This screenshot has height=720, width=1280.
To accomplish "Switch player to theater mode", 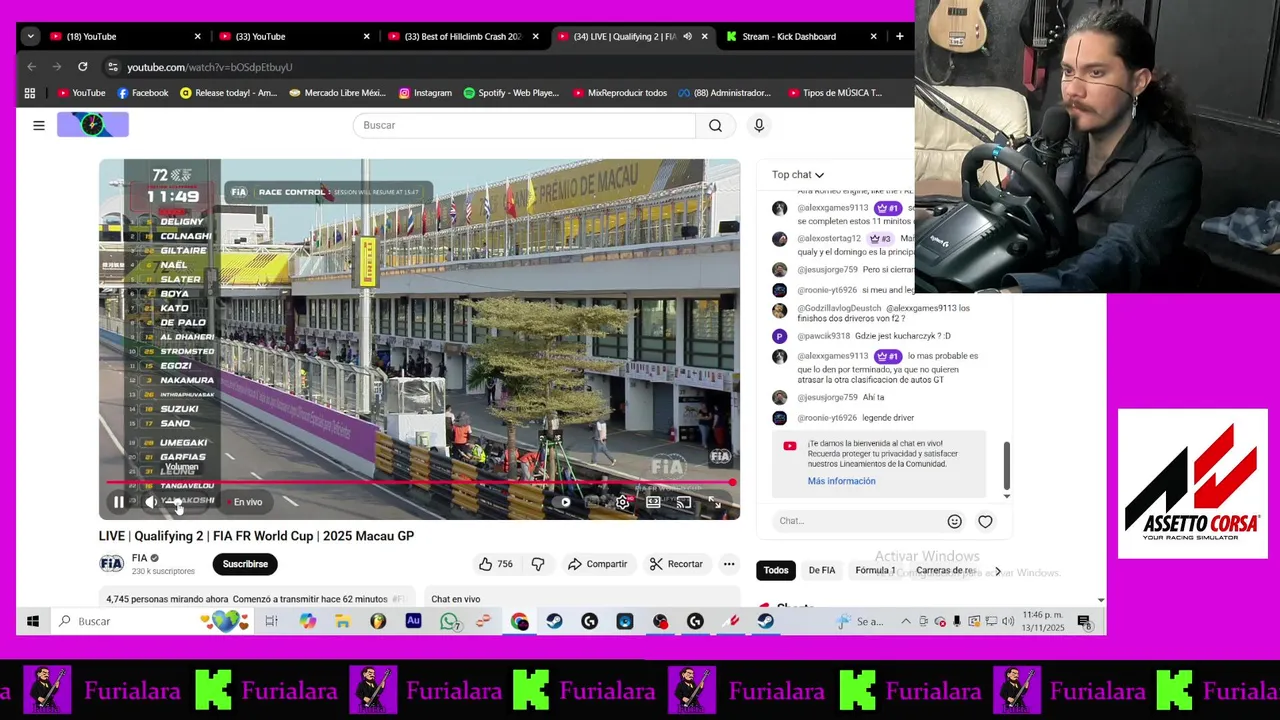I will click(653, 502).
